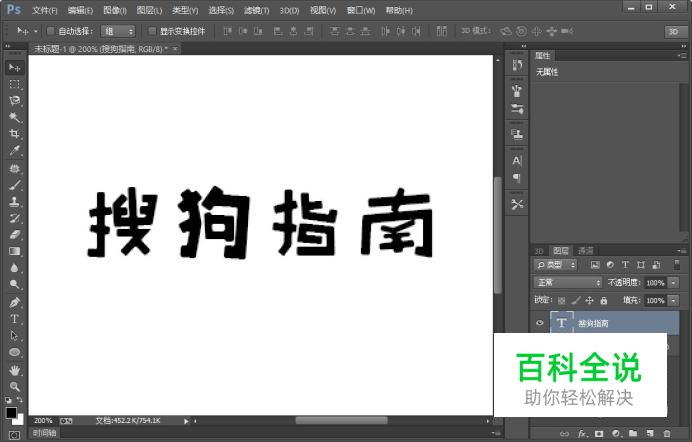Select the Lasso tool
The width and height of the screenshot is (692, 442).
click(14, 101)
